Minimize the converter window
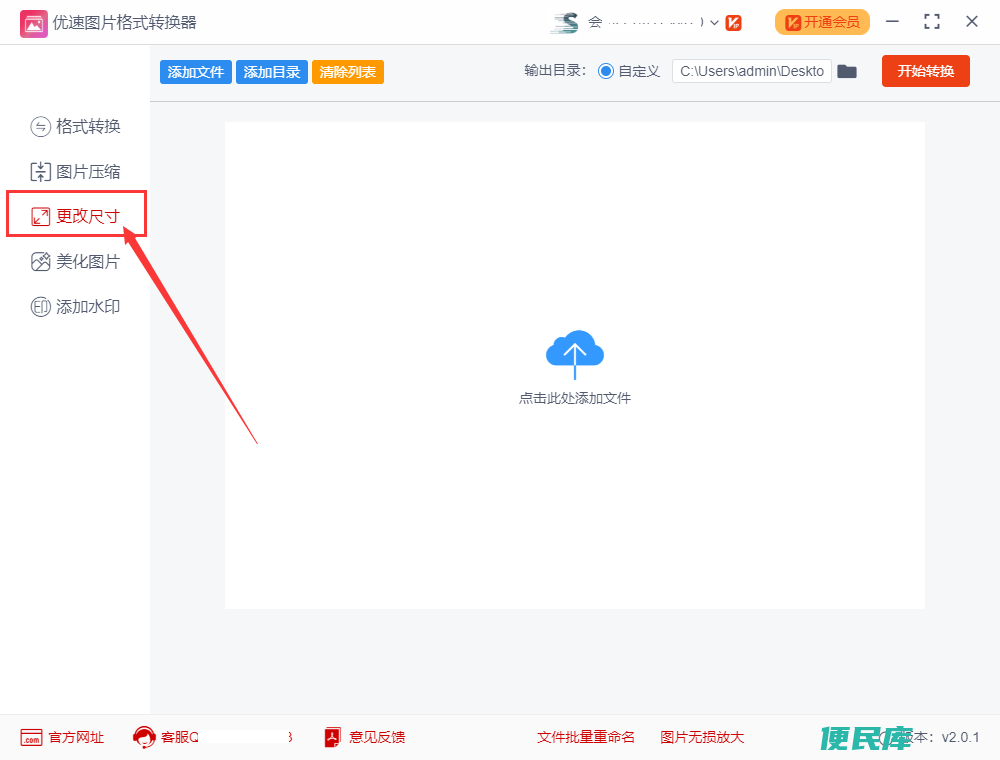The width and height of the screenshot is (1000, 760). click(x=892, y=22)
